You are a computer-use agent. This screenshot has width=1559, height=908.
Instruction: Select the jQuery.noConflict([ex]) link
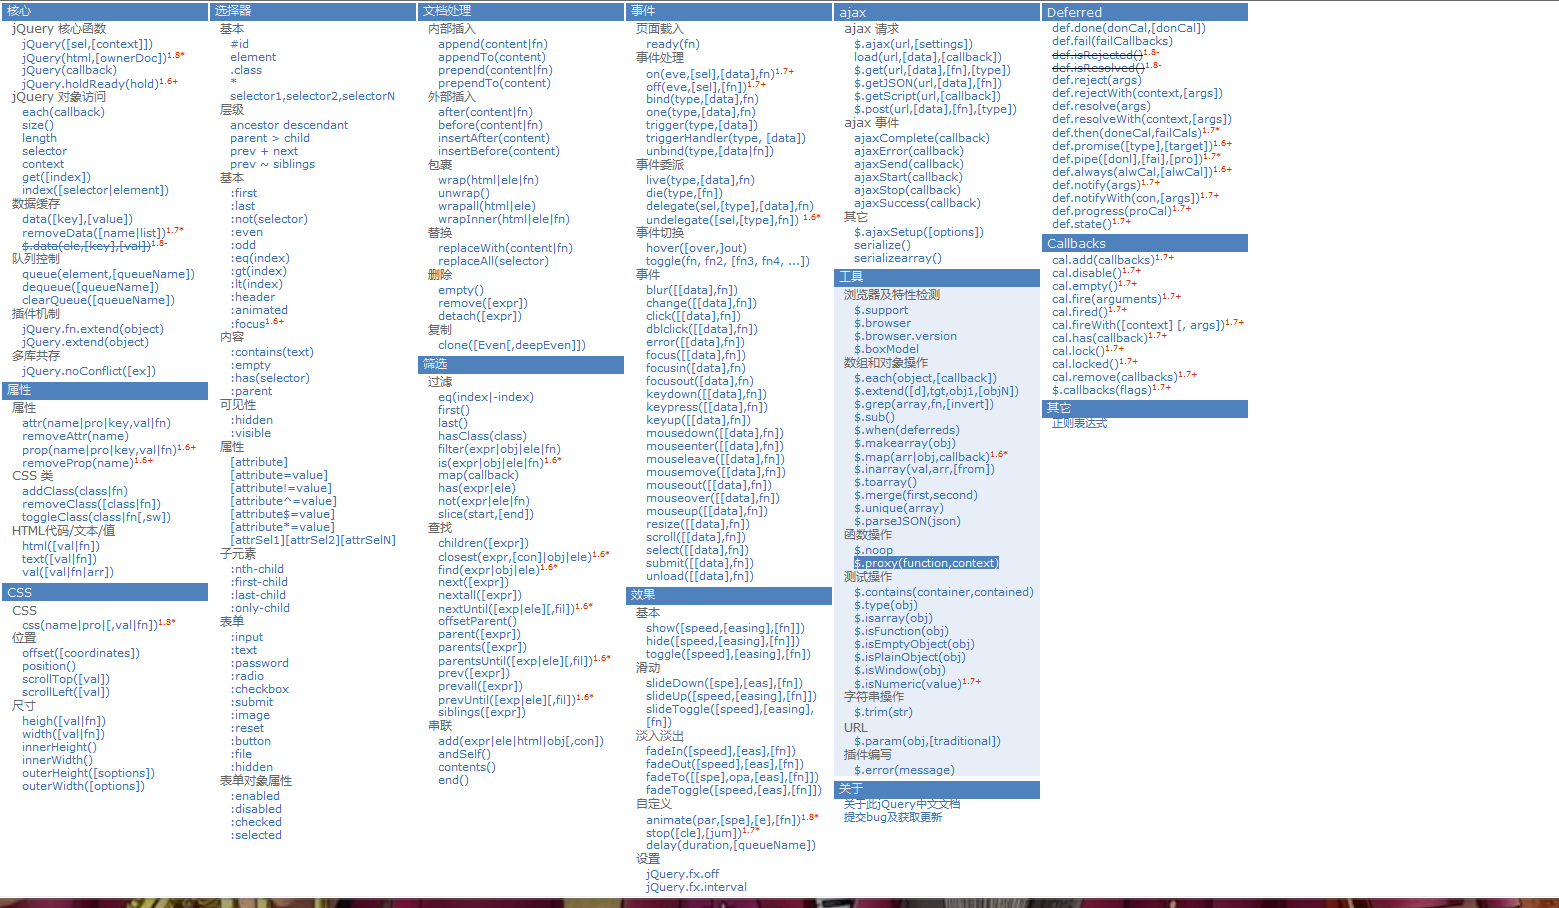pyautogui.click(x=89, y=371)
